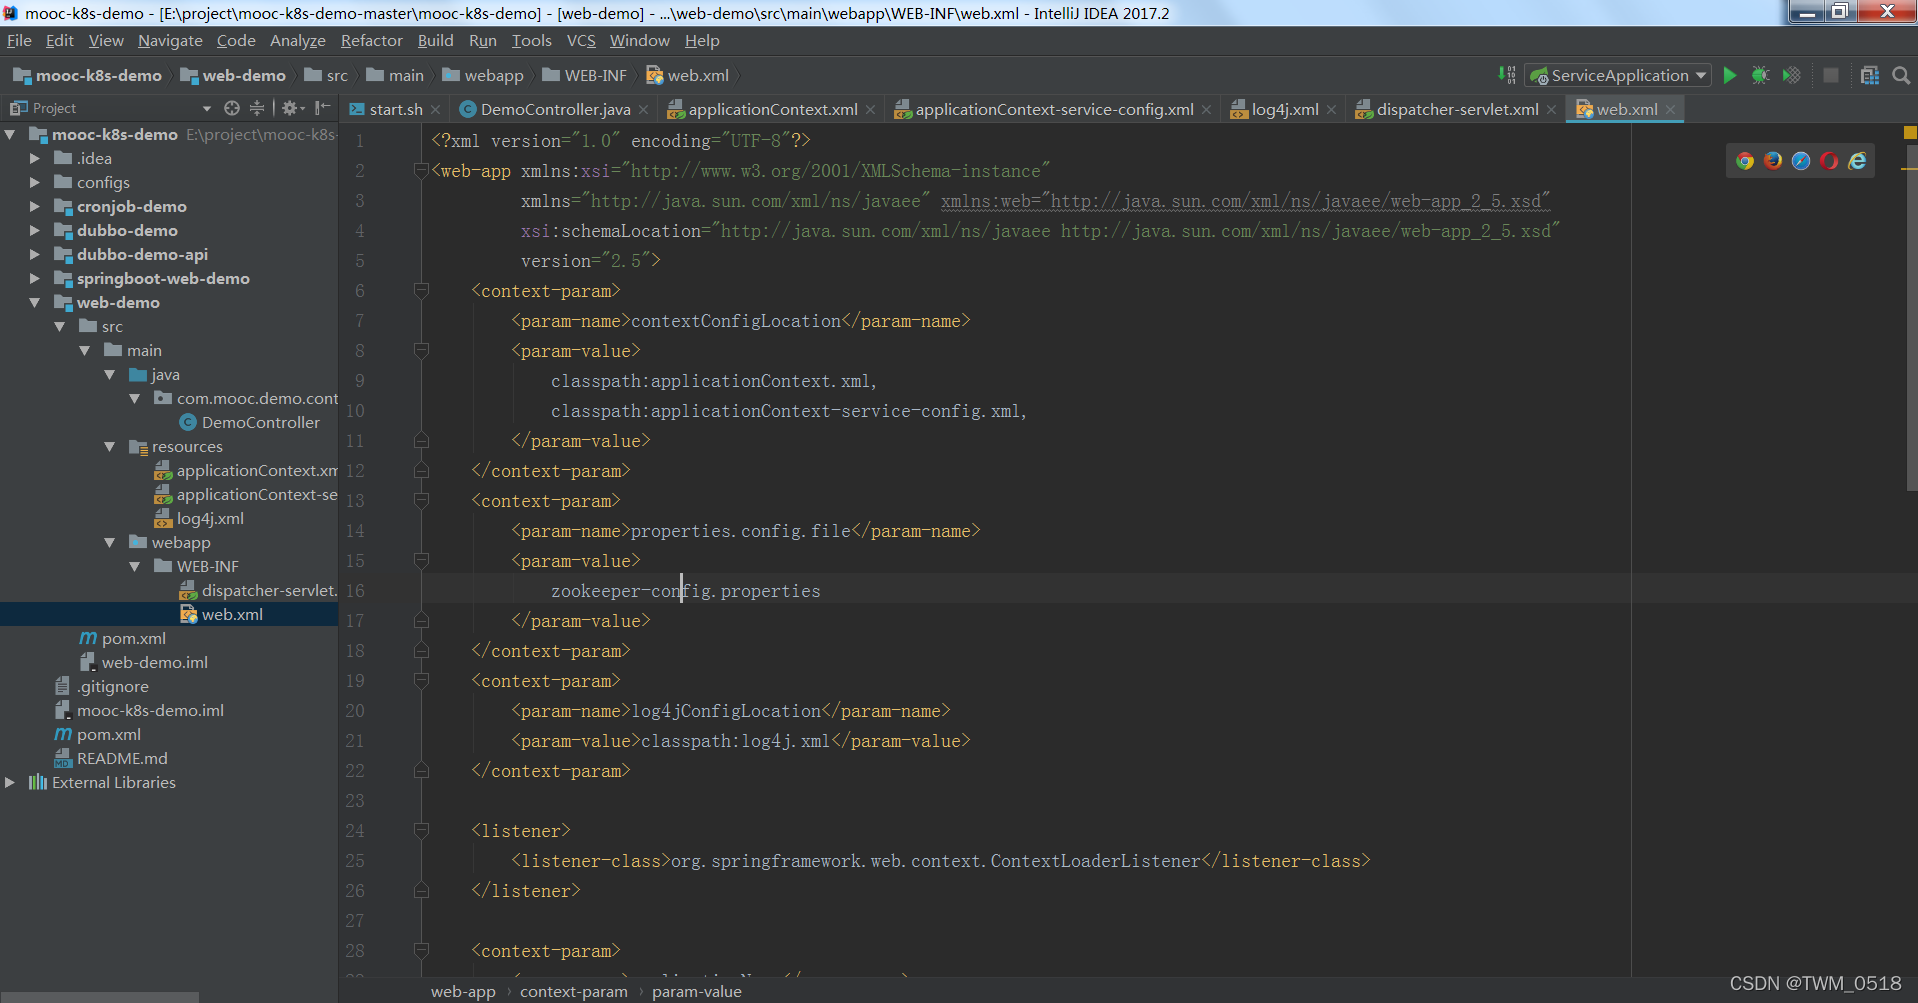Expand the .idea folder
This screenshot has height=1003, width=1918.
pyautogui.click(x=35, y=158)
